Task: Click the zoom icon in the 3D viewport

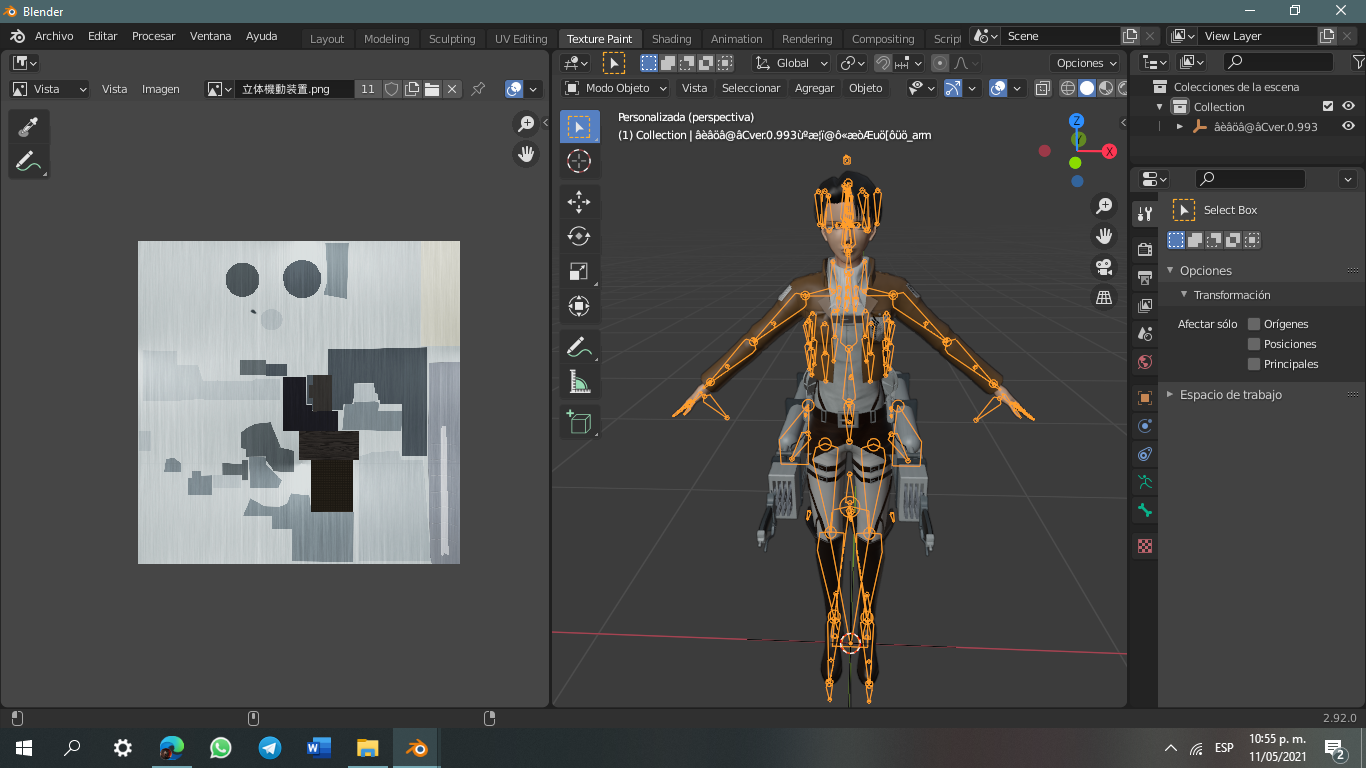Action: coord(1104,206)
